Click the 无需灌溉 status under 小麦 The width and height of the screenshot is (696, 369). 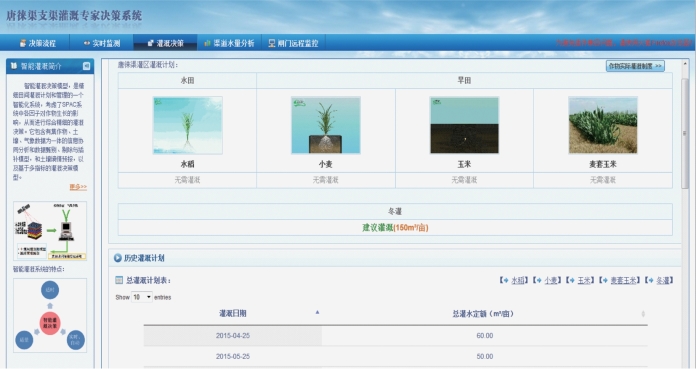(x=326, y=180)
